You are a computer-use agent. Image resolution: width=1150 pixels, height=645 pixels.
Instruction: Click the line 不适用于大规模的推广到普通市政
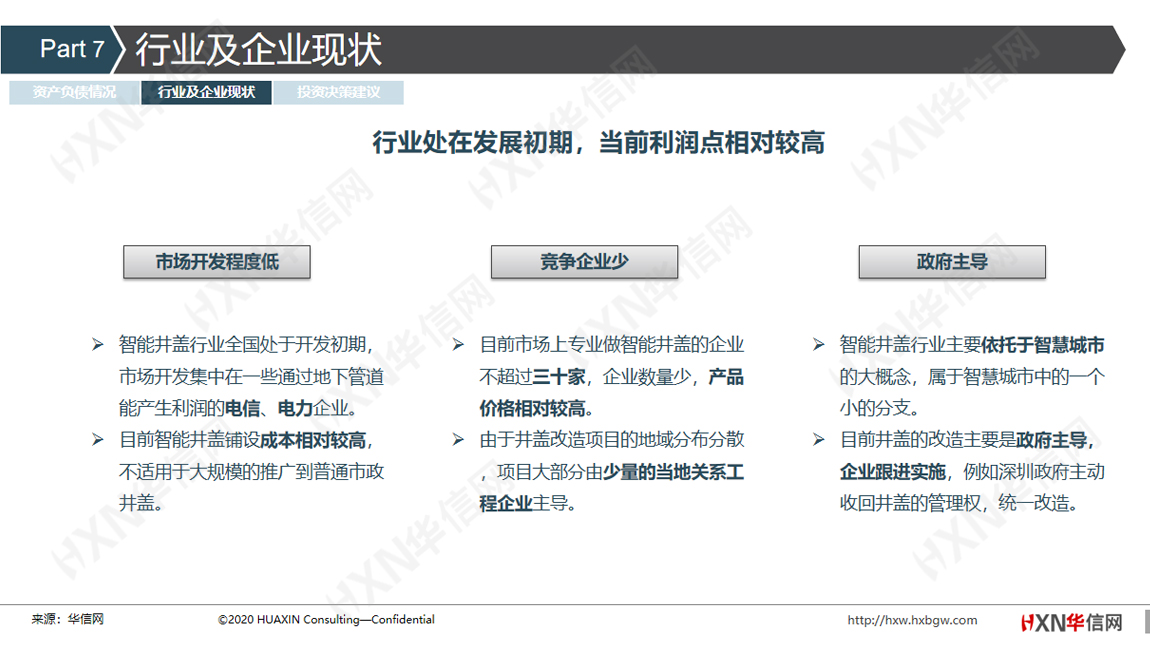coord(252,472)
